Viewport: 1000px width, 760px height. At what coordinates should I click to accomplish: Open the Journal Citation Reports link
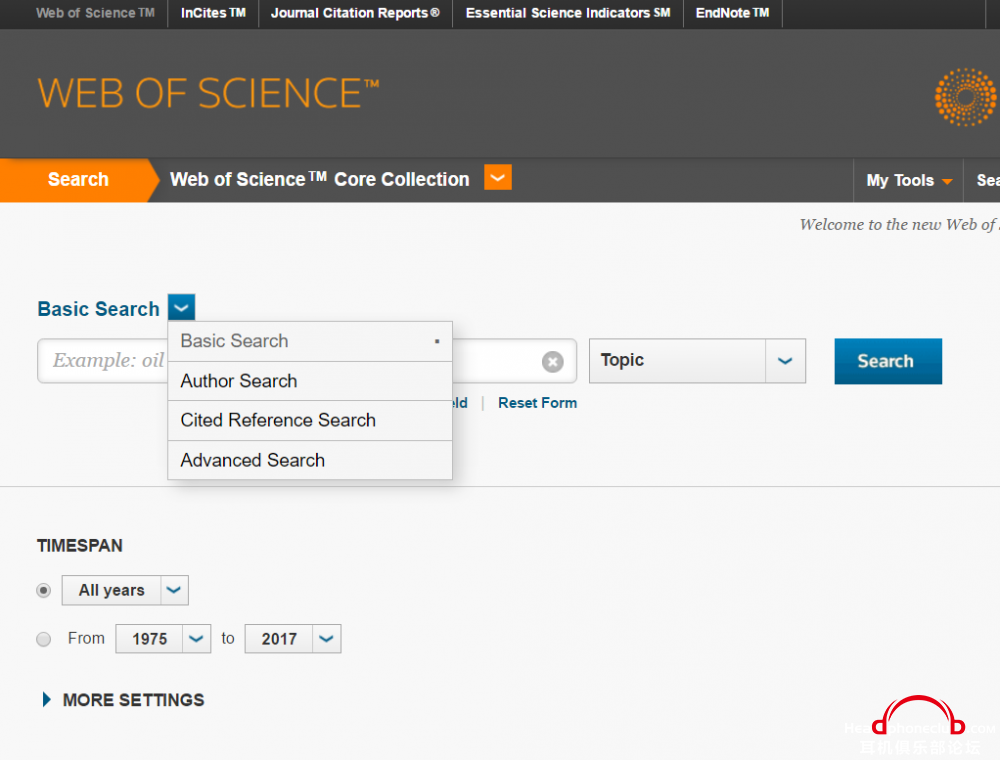[355, 13]
